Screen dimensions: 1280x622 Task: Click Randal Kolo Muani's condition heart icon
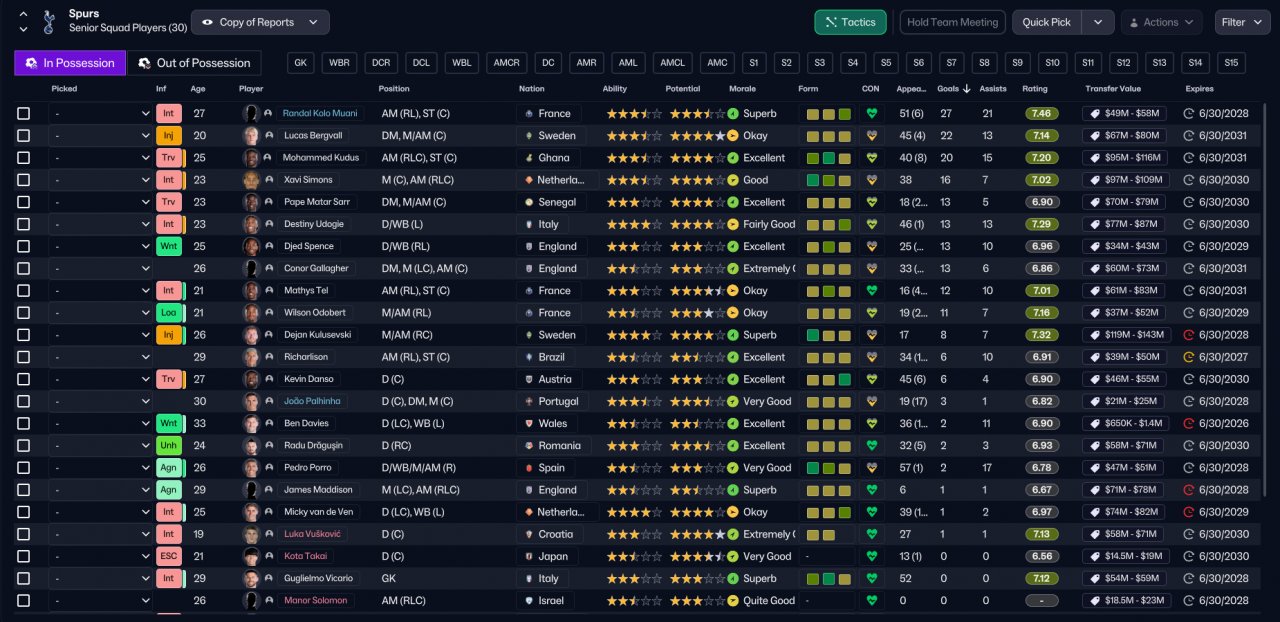point(872,113)
